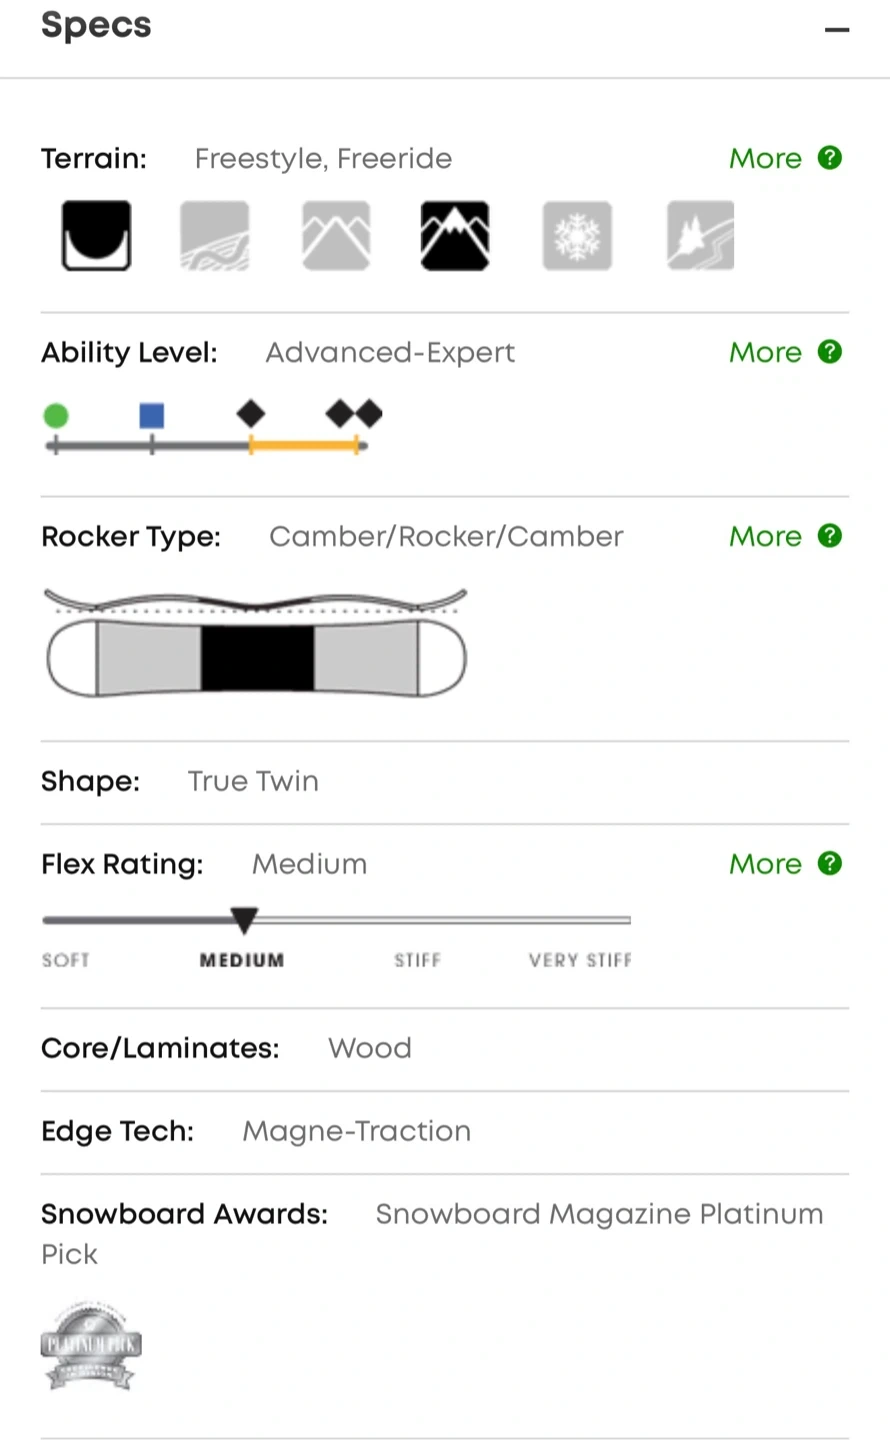
Task: Collapse the Specs section with minus icon
Action: 837,30
